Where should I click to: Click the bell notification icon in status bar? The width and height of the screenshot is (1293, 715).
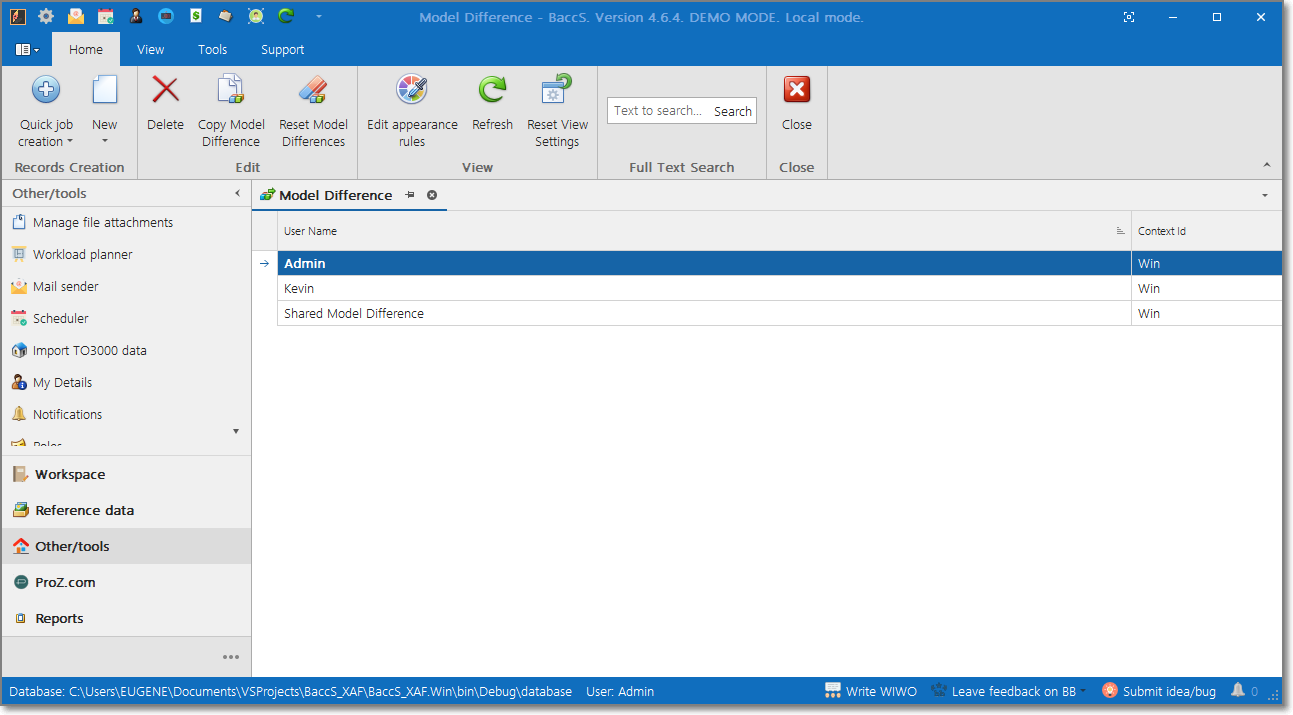tap(1238, 691)
